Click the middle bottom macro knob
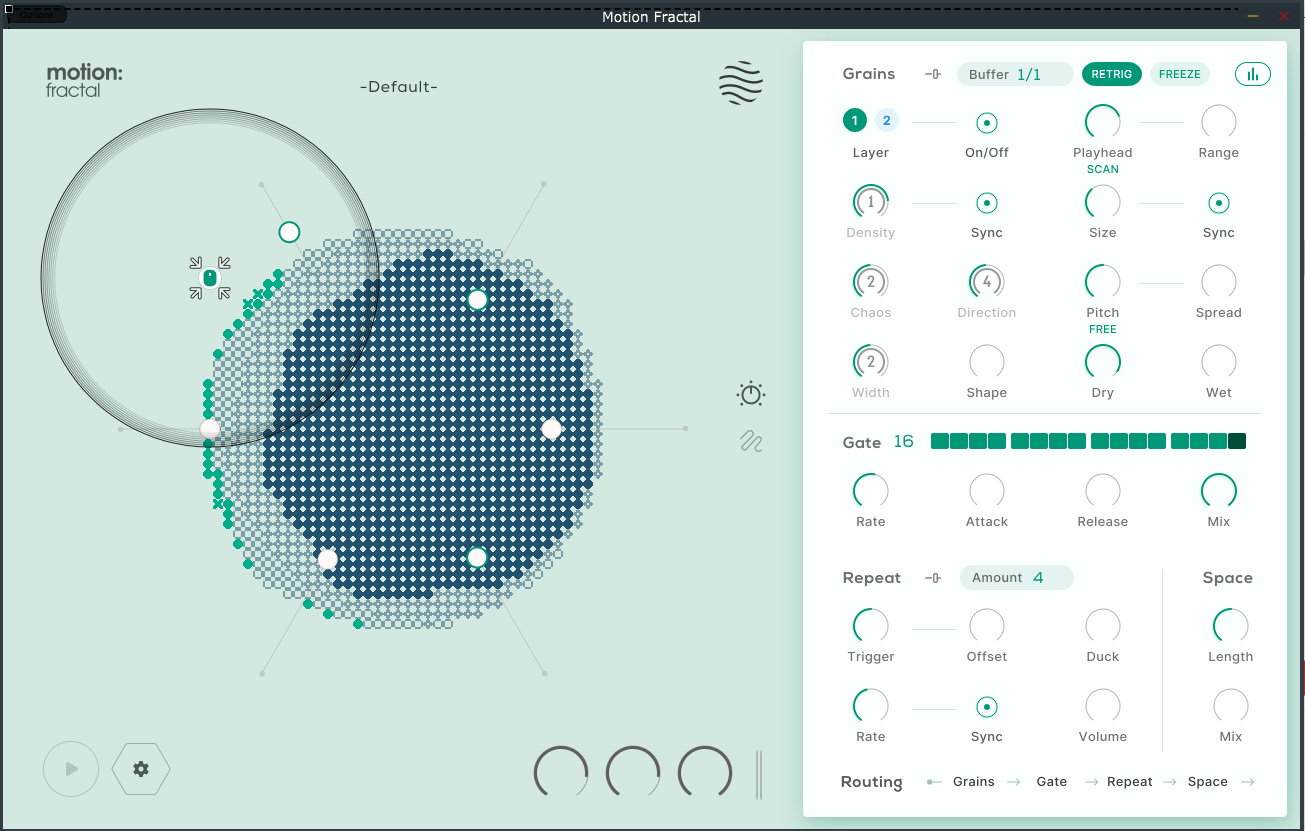Viewport: 1305px width, 831px height. tap(633, 773)
